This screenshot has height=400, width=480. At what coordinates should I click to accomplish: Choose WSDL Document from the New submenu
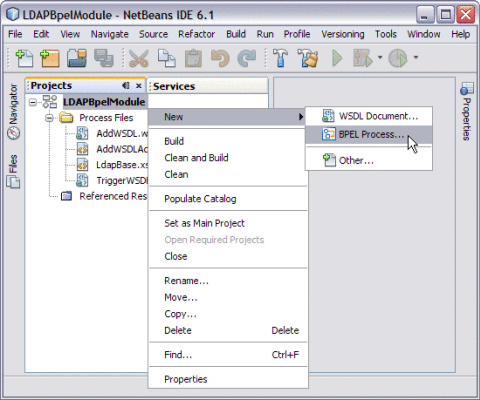pos(369,116)
